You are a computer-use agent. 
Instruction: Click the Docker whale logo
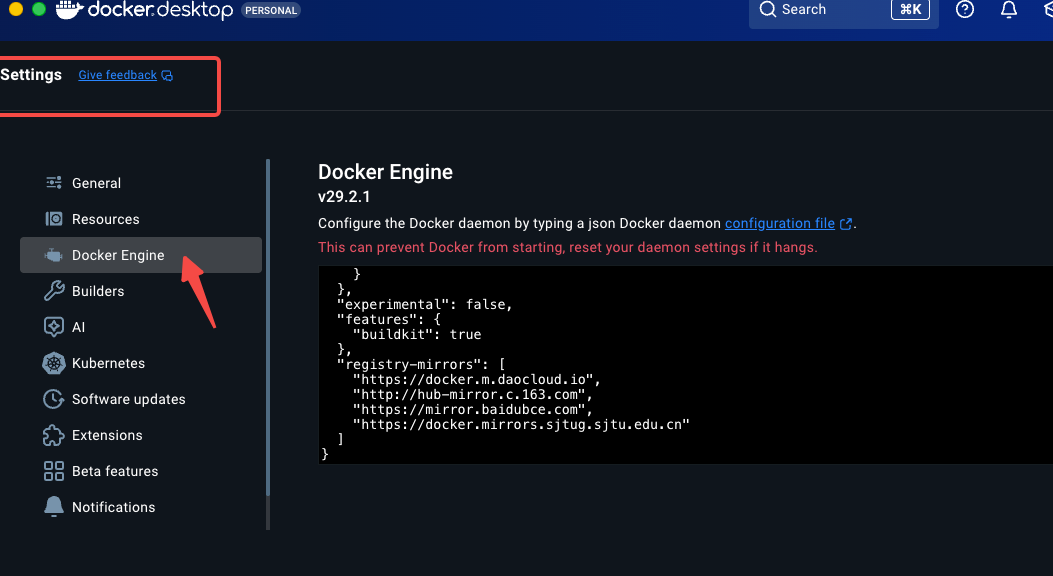tap(69, 9)
